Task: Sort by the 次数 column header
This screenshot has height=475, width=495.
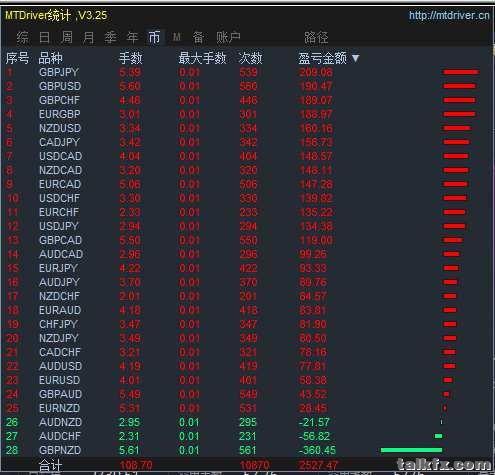Action: [x=250, y=58]
